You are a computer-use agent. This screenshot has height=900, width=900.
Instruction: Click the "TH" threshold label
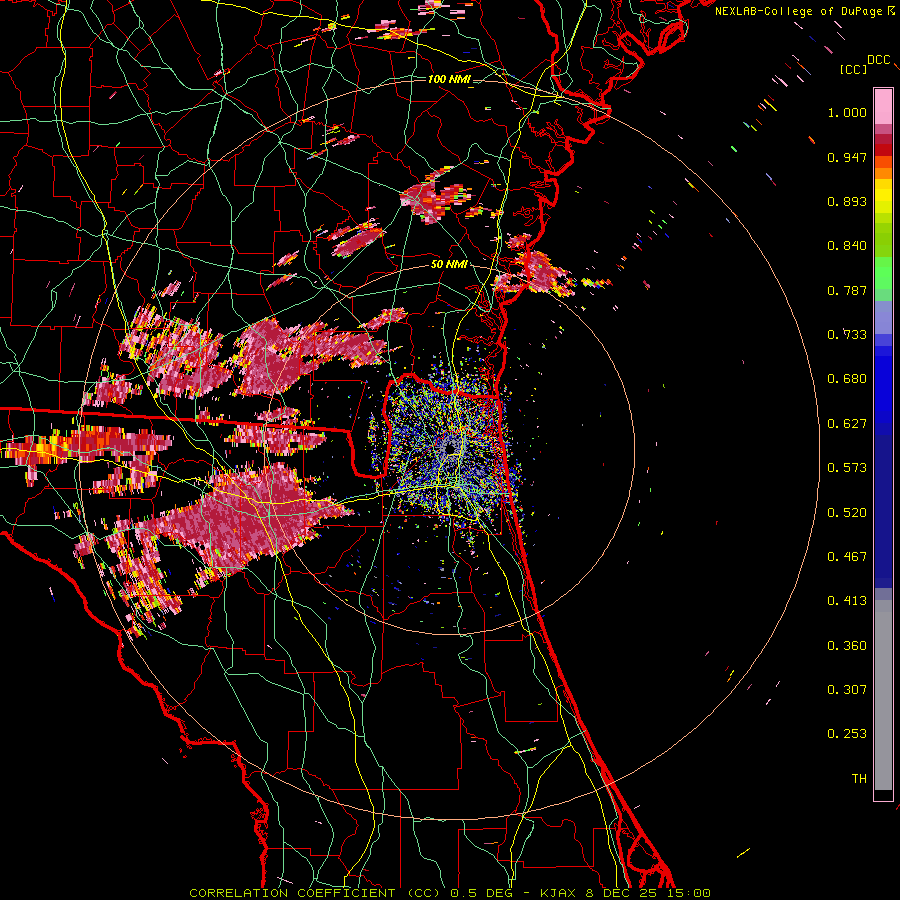(859, 779)
